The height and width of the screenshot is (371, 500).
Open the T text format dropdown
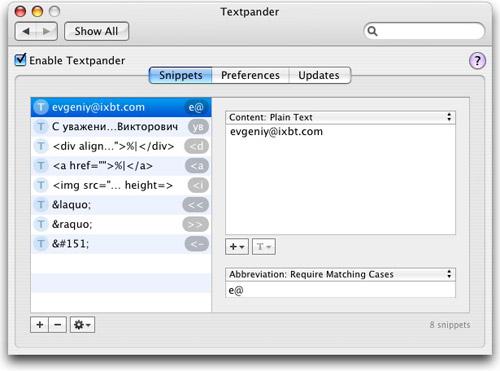264,247
